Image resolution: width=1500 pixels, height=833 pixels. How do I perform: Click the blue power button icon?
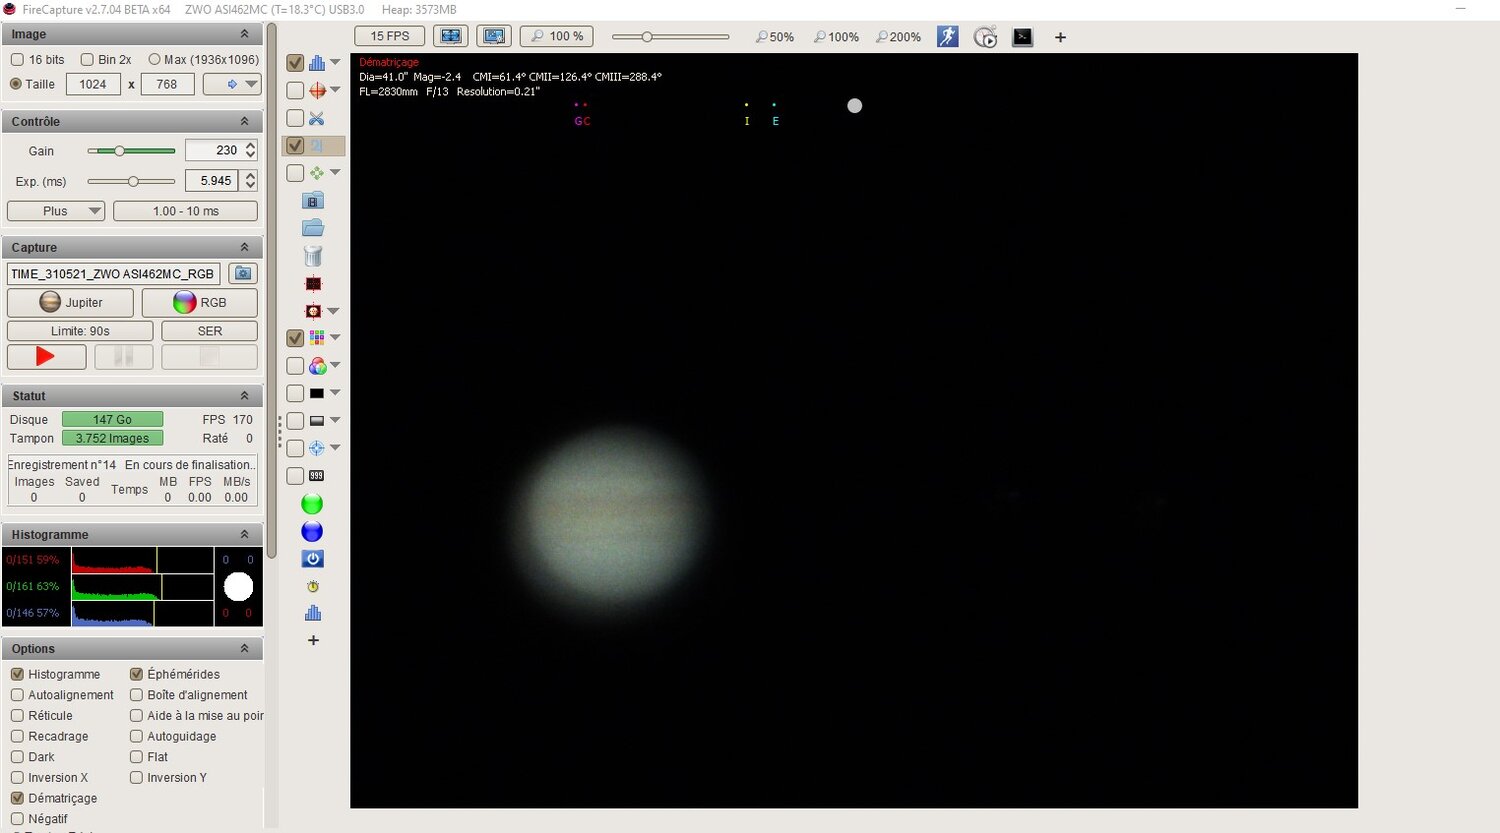[312, 559]
